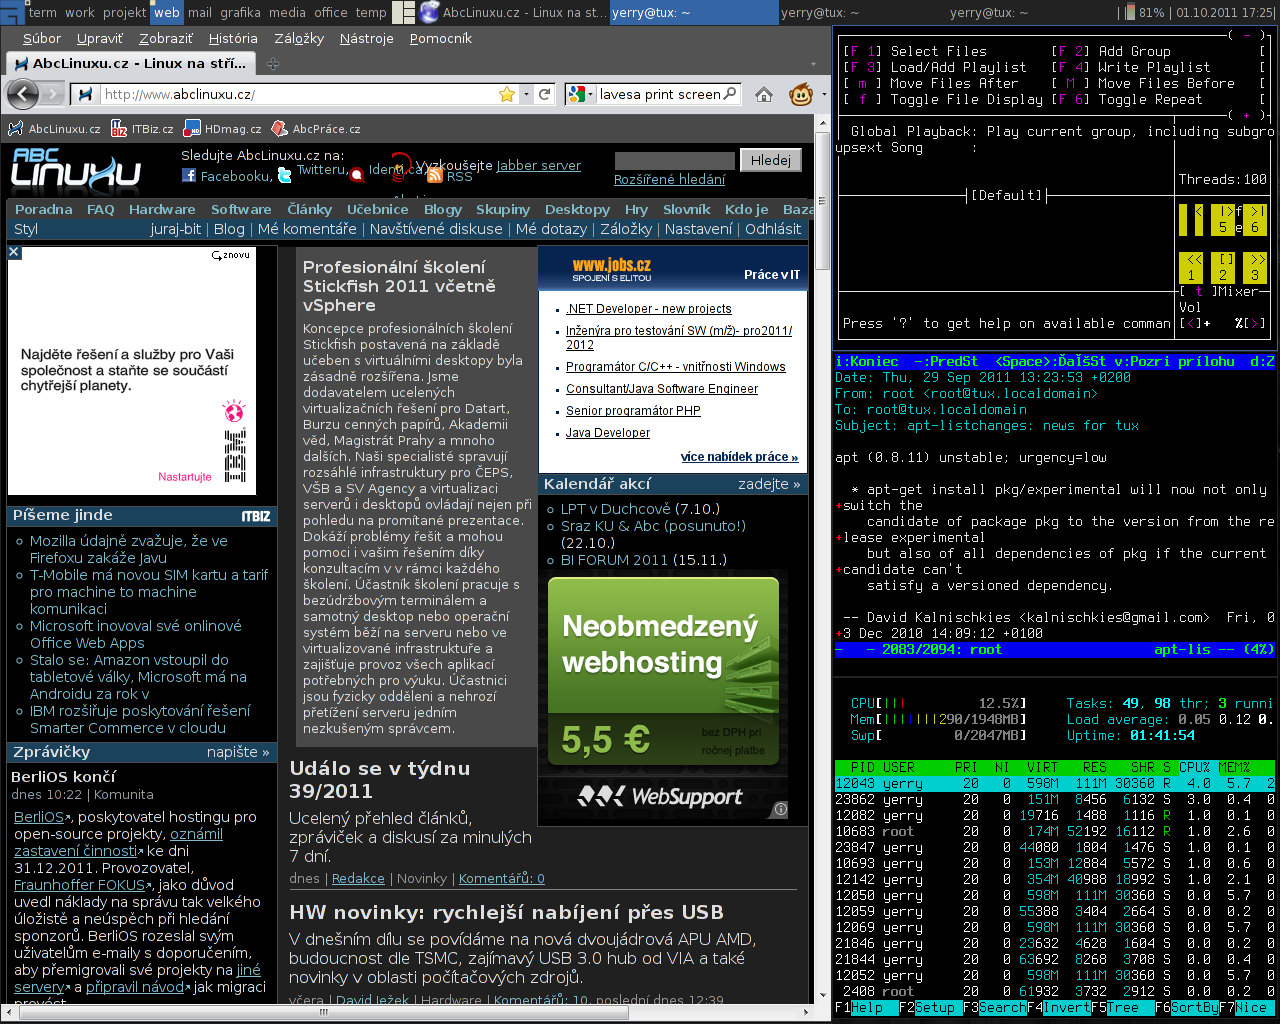
Task: Click the search magnifier in the search box
Action: coord(730,94)
